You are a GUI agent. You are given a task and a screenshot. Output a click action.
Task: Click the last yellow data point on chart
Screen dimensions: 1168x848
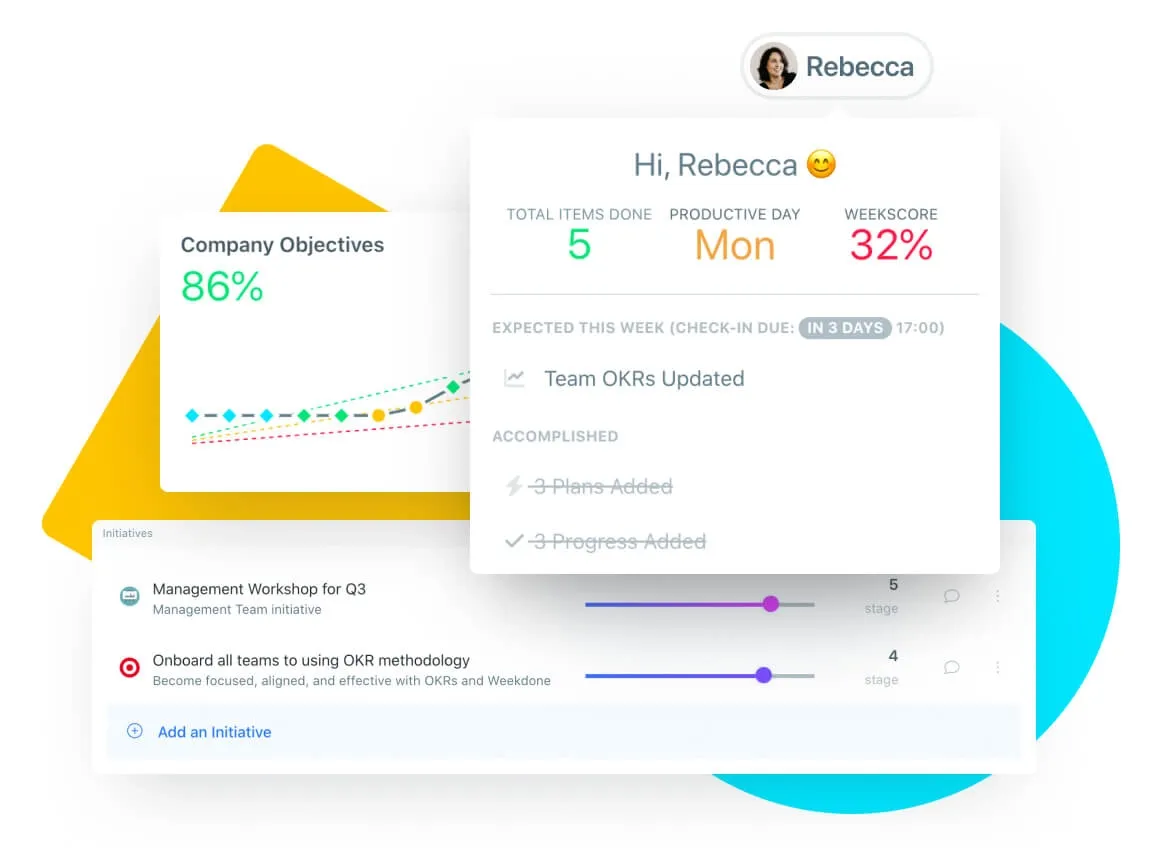[x=415, y=408]
